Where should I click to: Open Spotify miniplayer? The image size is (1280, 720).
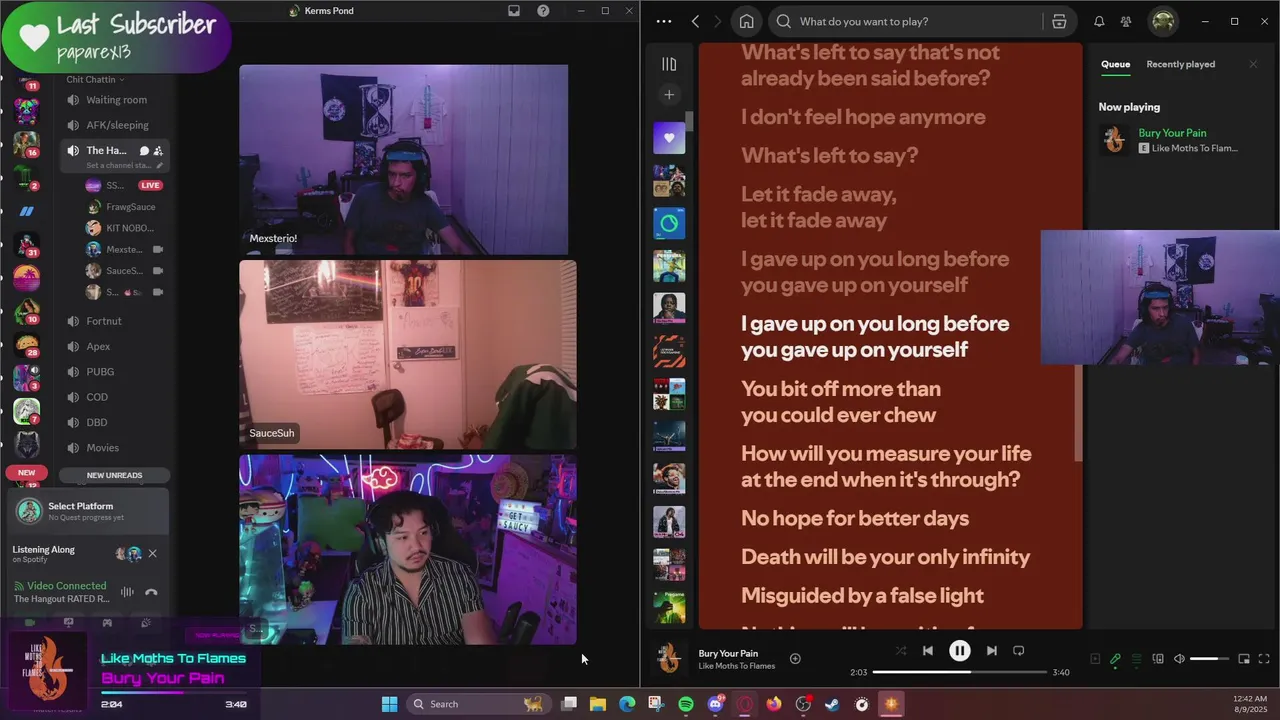(x=1244, y=659)
